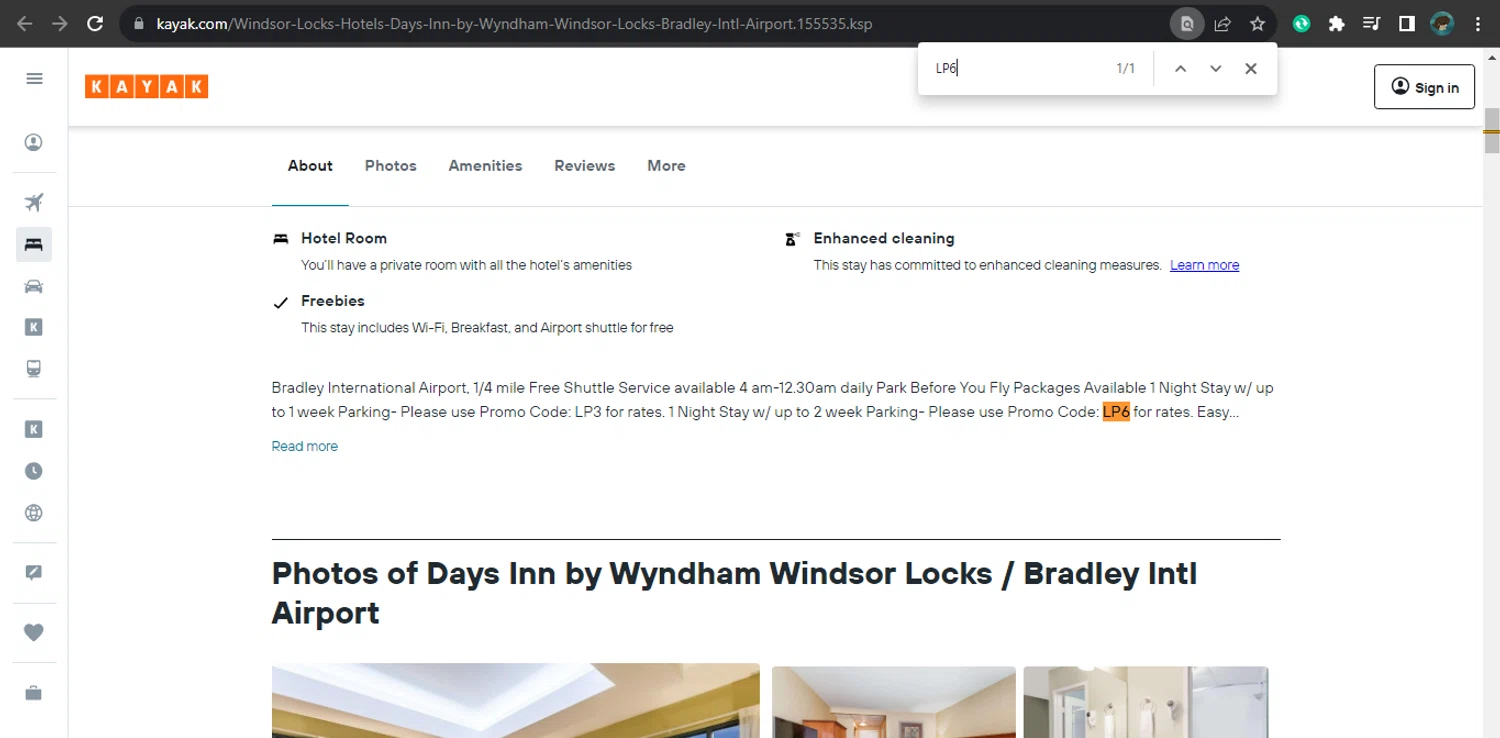
Task: Open the Trips heart icon in sidebar
Action: [34, 632]
